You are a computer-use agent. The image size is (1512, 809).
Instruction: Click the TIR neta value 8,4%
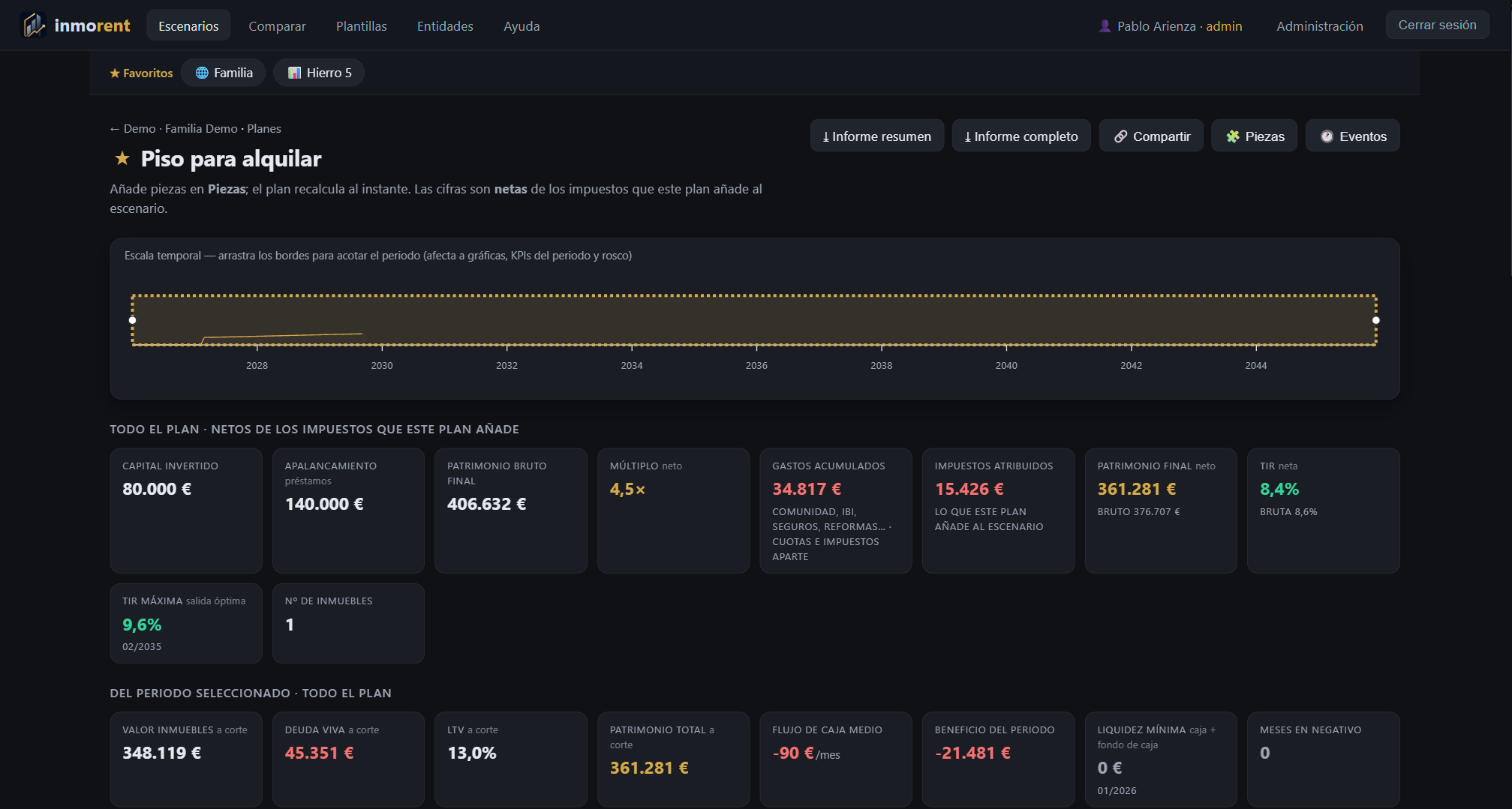pyautogui.click(x=1279, y=490)
